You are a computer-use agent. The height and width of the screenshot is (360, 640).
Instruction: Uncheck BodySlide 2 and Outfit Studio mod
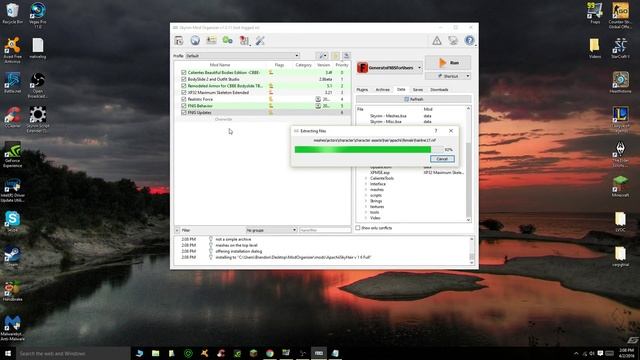tap(184, 79)
